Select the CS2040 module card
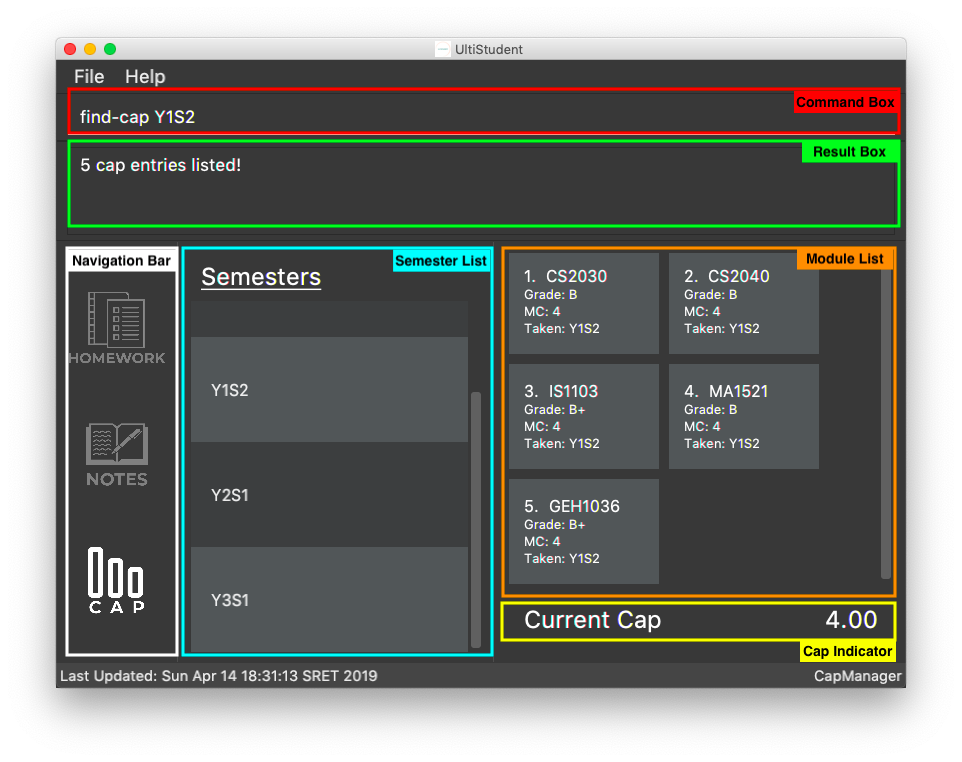This screenshot has height=762, width=962. click(744, 303)
